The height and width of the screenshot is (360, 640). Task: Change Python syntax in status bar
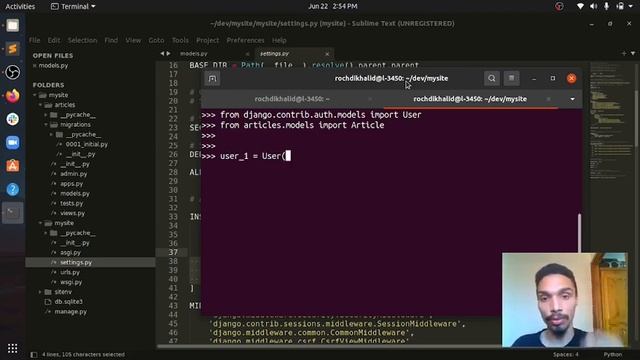pyautogui.click(x=613, y=354)
